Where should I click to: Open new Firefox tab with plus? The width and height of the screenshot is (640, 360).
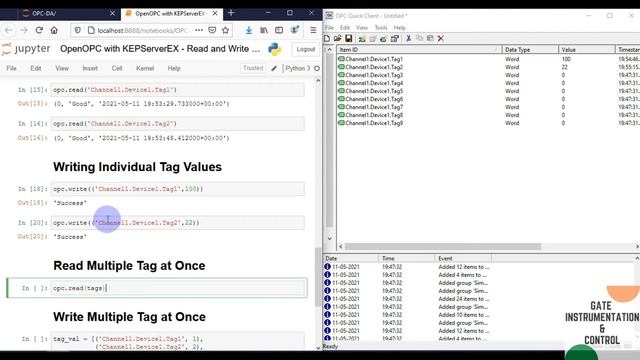[231, 13]
